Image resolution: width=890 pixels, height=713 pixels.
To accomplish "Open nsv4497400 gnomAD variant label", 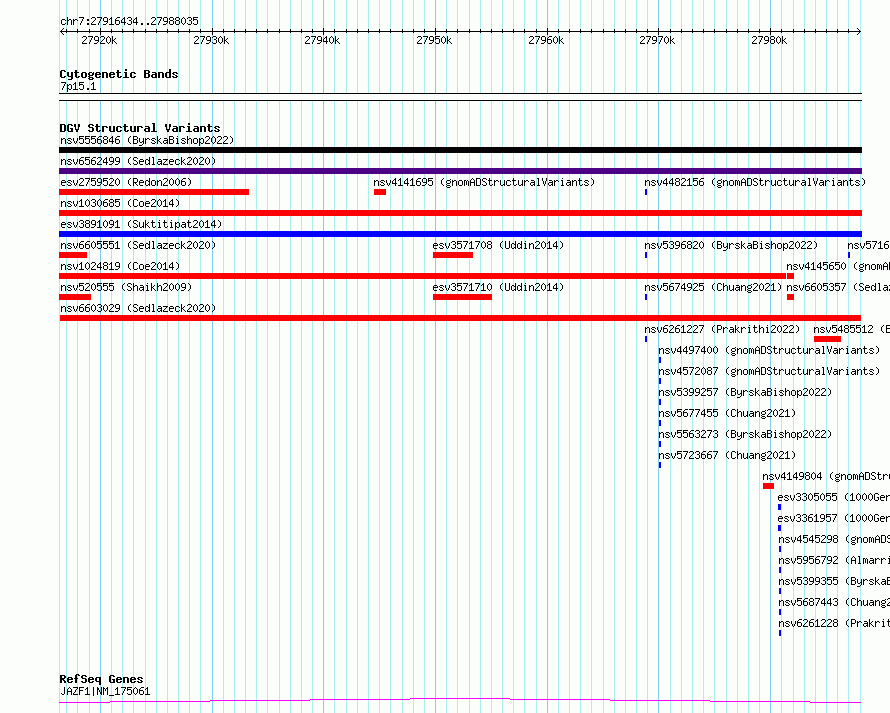I will tap(769, 350).
